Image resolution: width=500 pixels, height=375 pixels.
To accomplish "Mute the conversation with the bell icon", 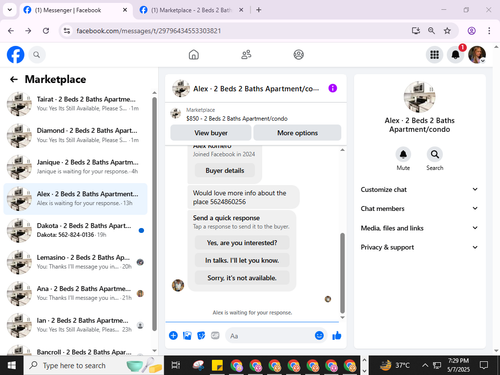I will point(403,154).
